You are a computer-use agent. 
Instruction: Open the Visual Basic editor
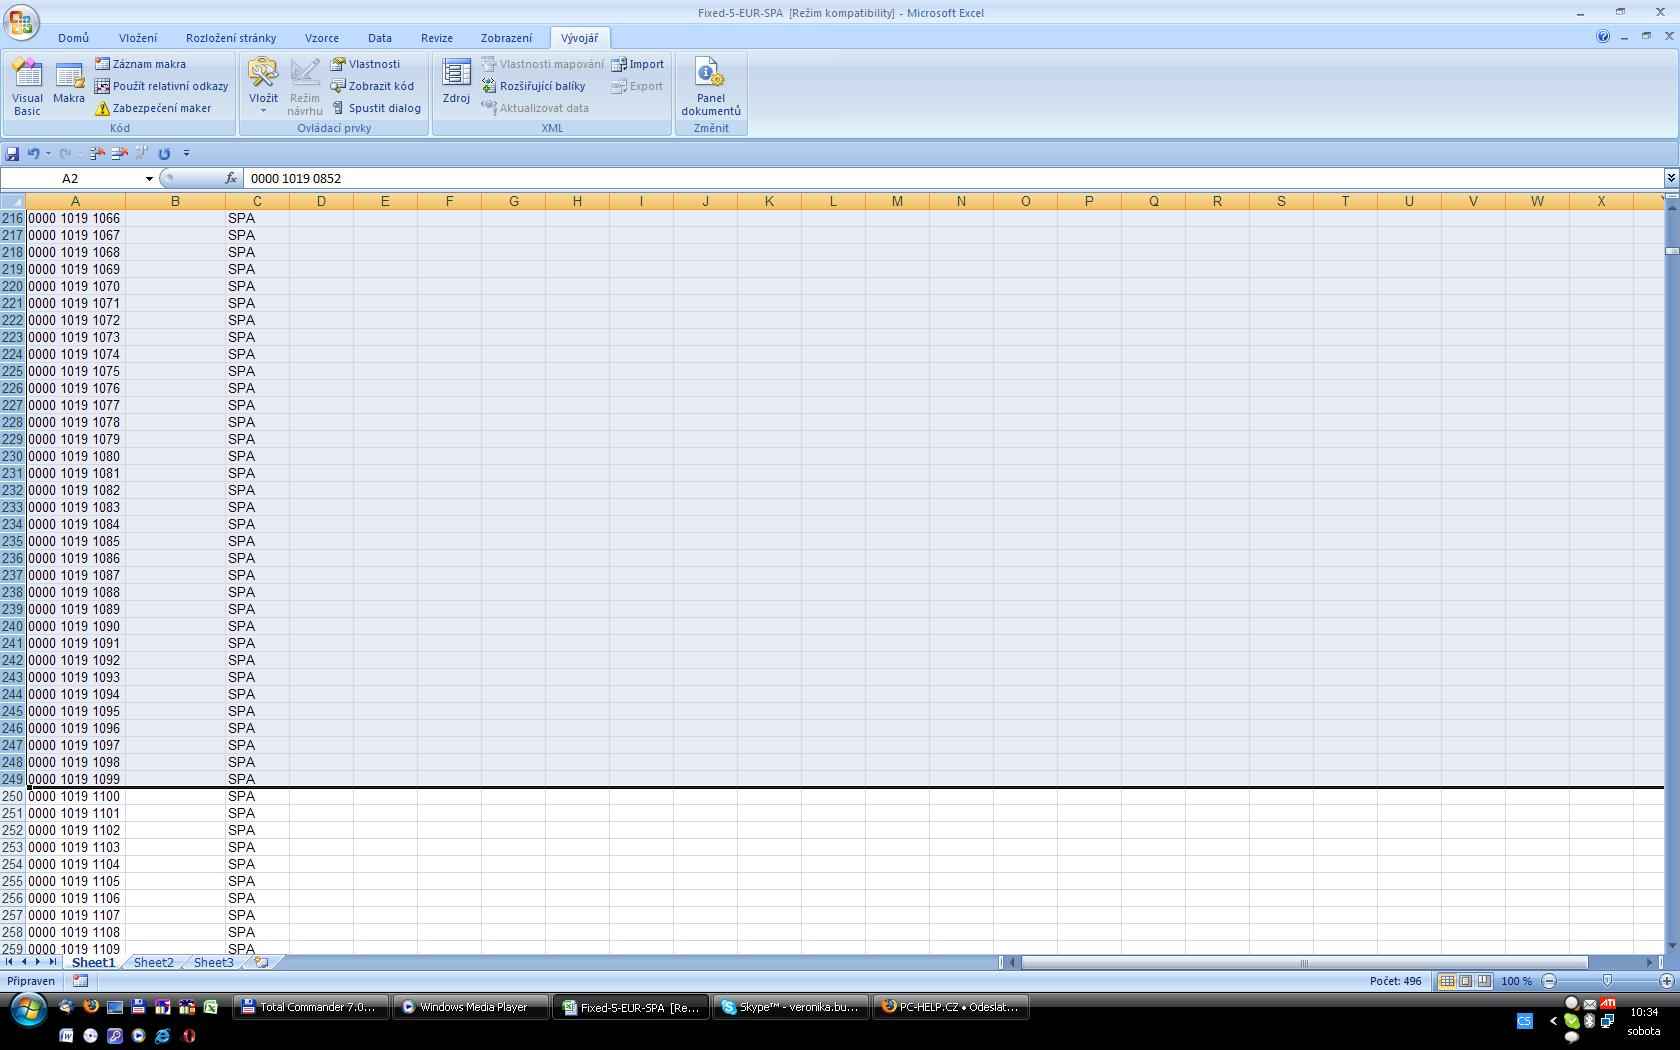[x=27, y=86]
